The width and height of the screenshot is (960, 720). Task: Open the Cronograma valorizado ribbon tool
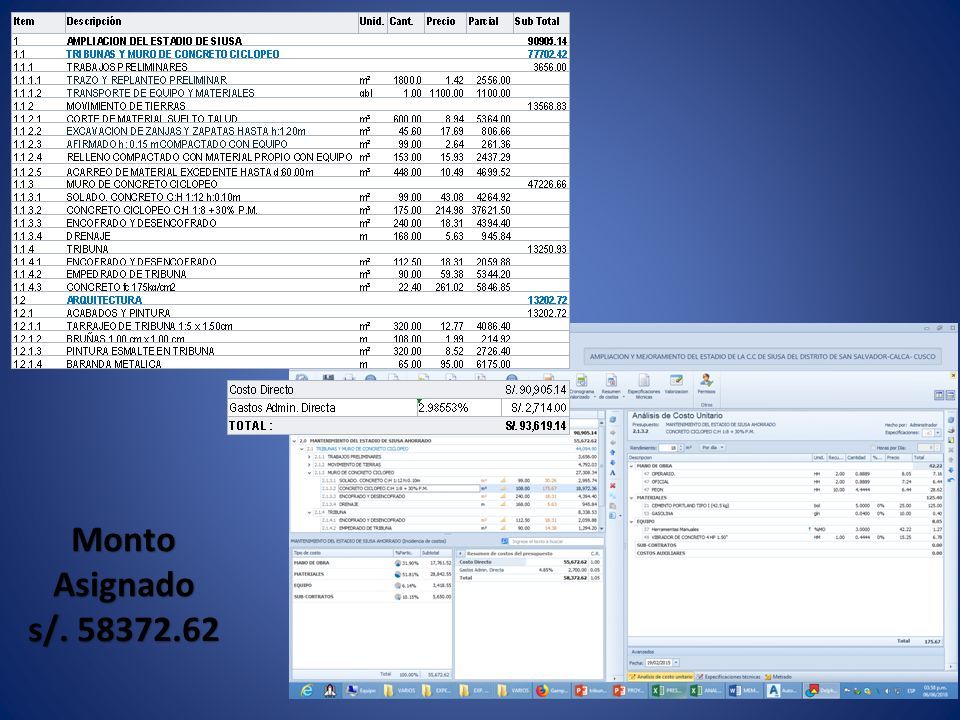click(582, 386)
